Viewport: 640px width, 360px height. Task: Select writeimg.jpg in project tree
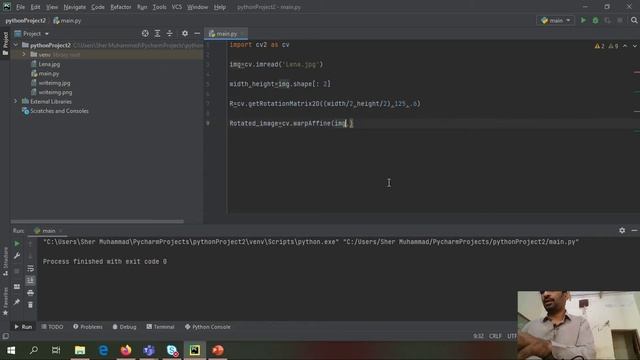pyautogui.click(x=54, y=83)
